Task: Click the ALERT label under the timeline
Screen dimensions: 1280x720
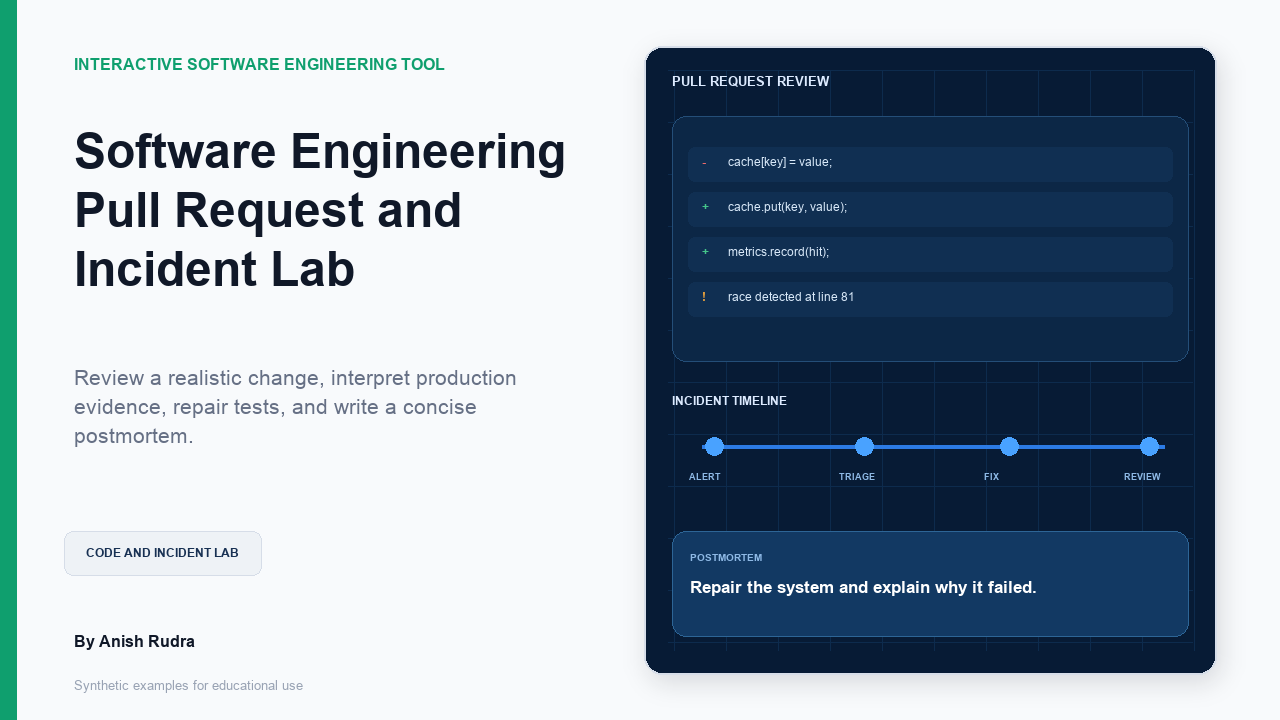Action: click(x=705, y=477)
